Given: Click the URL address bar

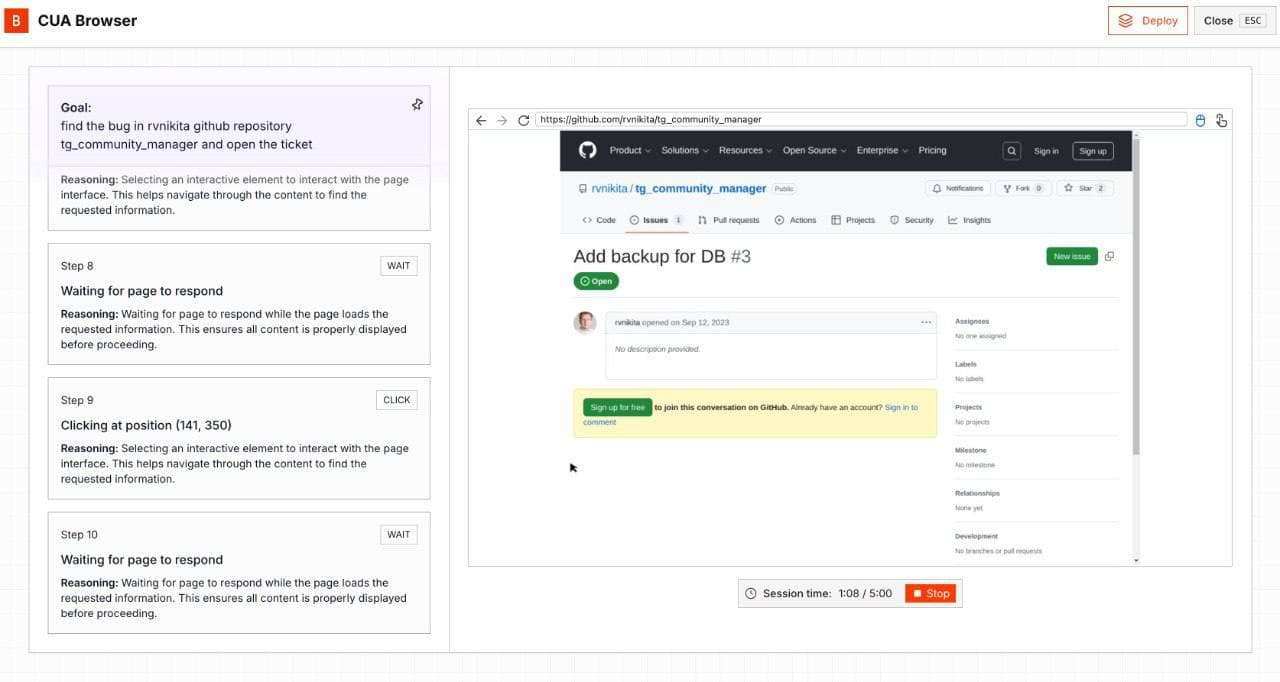Looking at the screenshot, I should click(x=861, y=119).
